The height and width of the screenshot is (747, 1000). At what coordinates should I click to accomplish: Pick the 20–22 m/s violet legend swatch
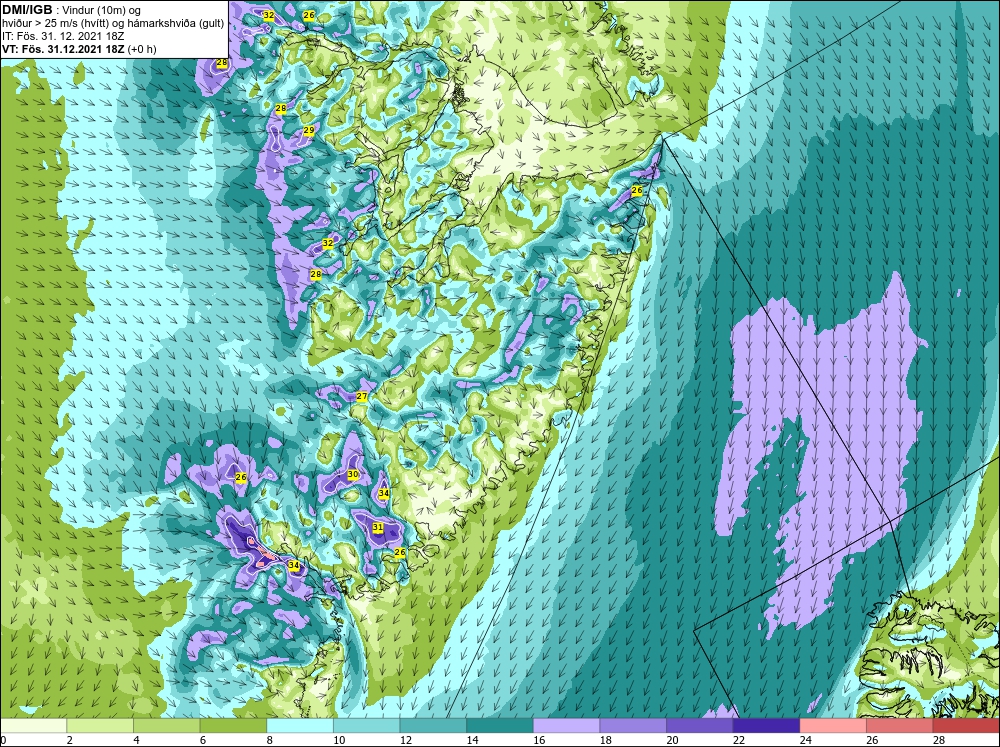point(700,725)
